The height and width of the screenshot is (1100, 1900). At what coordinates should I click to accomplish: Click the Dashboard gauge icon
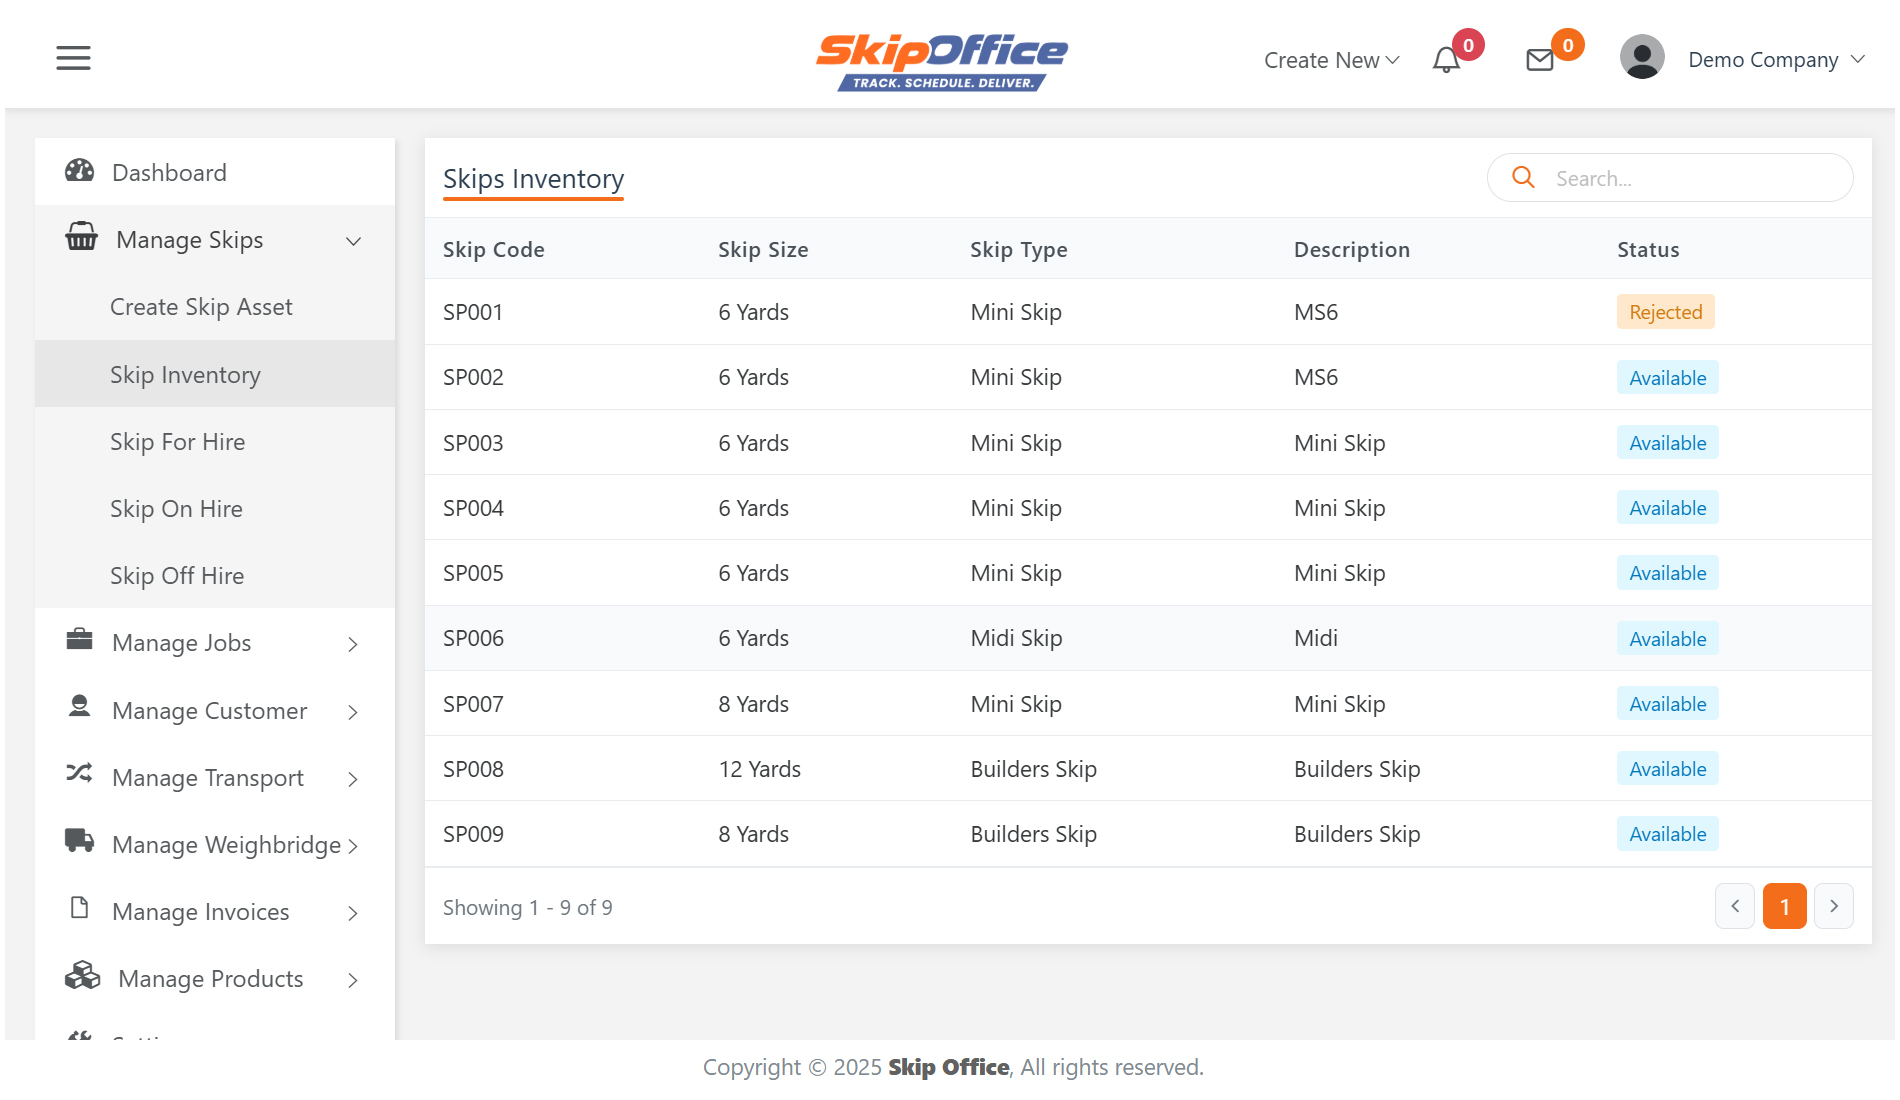coord(80,171)
